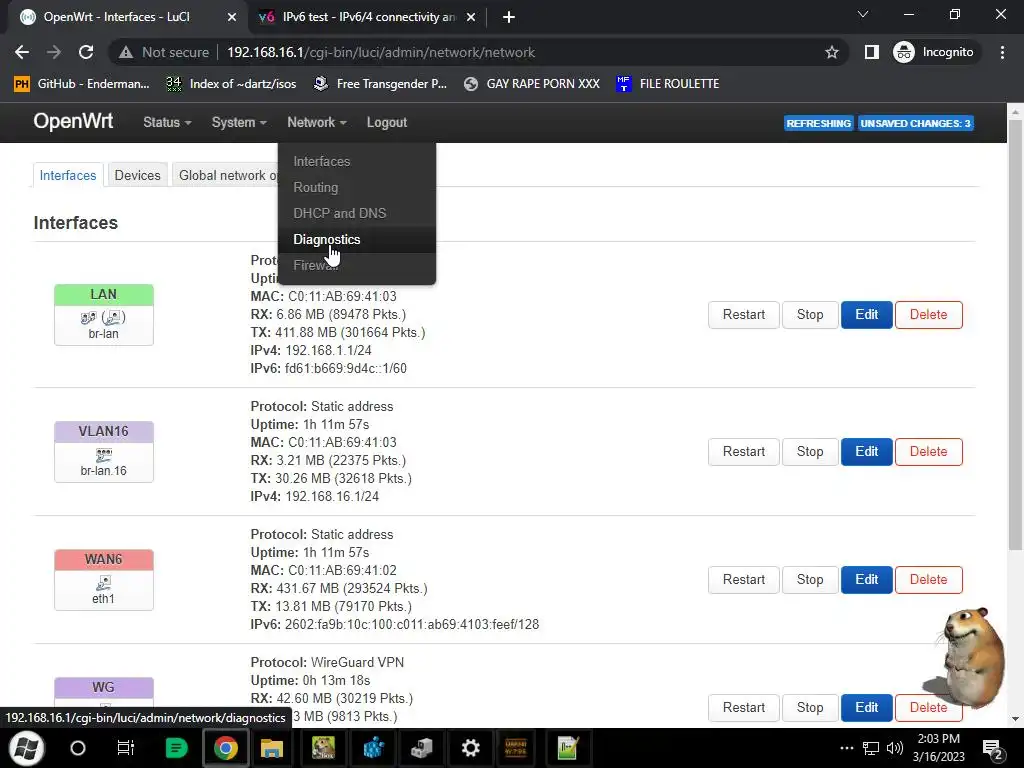Edit the VLAN16 interface
The image size is (1024, 768).
click(x=866, y=452)
